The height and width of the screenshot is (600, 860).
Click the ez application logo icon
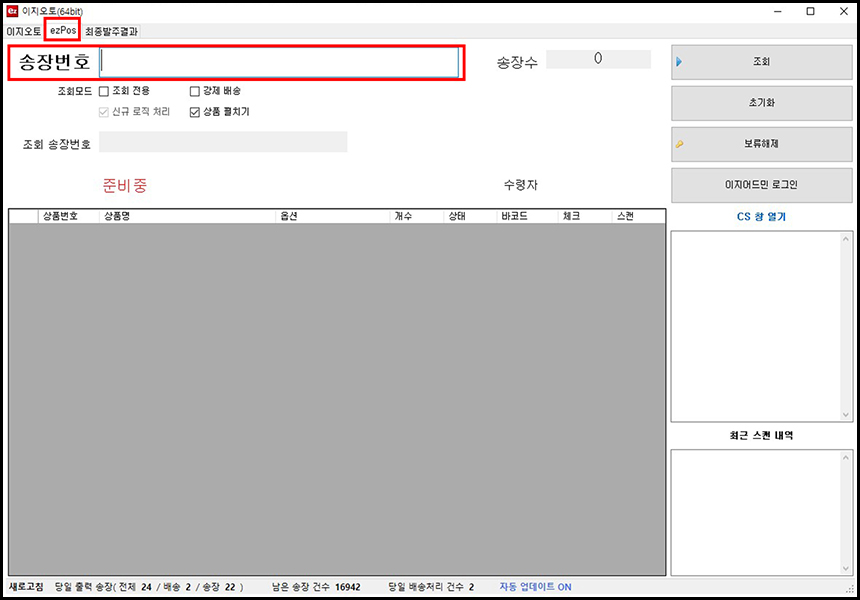point(12,11)
